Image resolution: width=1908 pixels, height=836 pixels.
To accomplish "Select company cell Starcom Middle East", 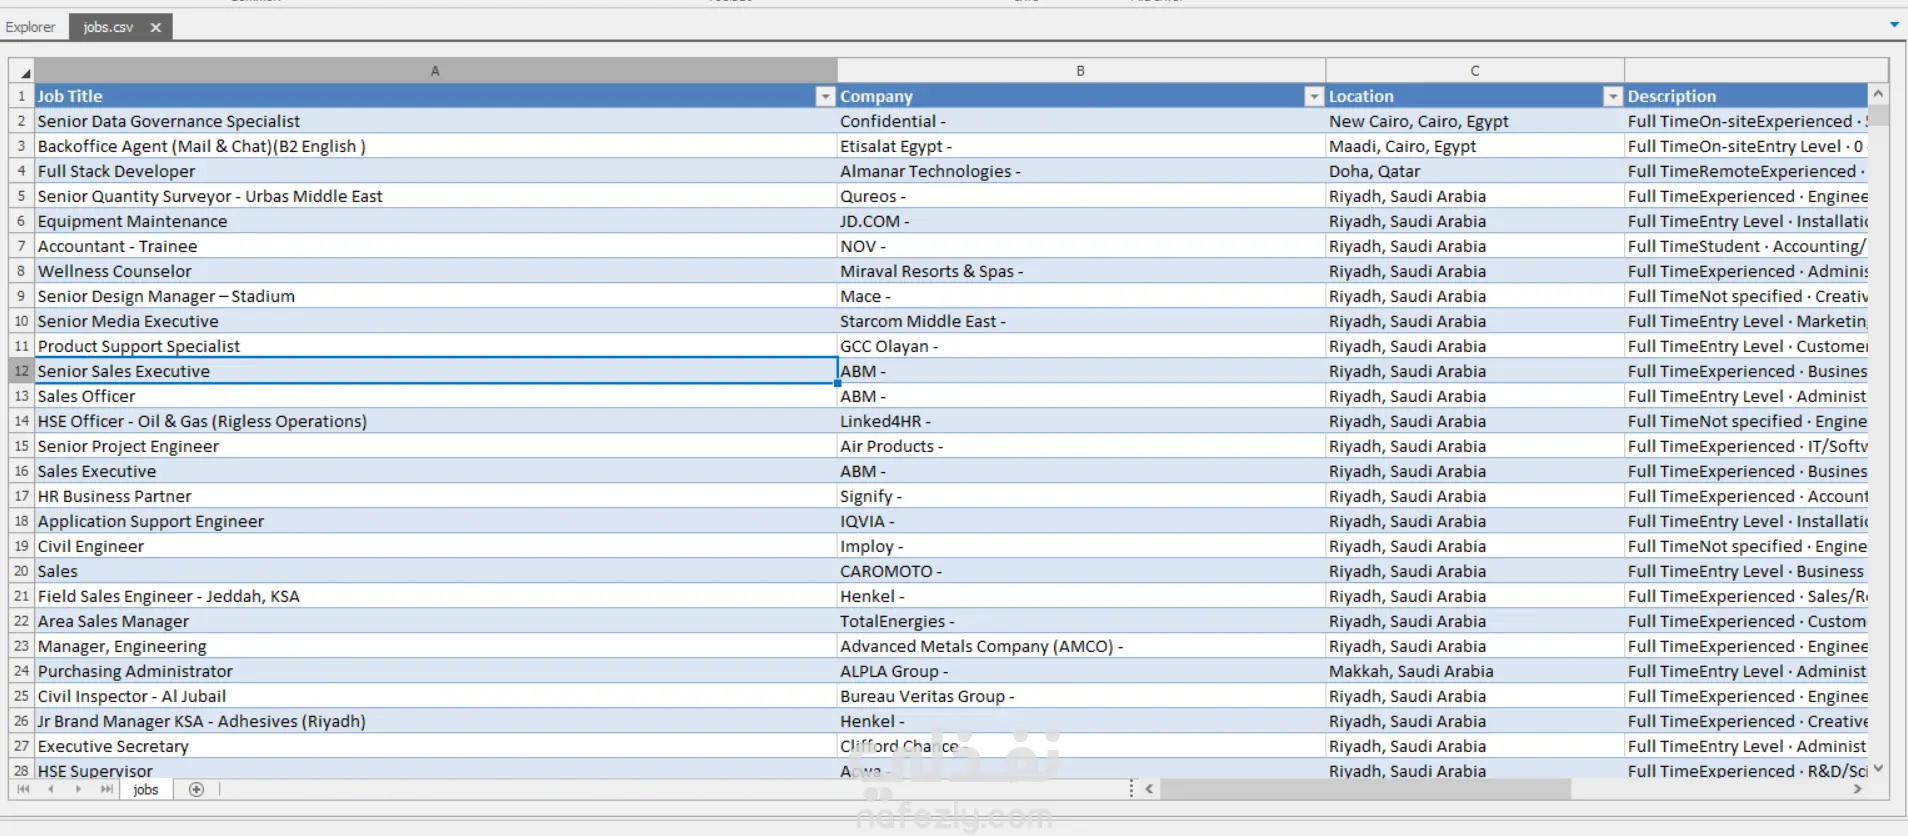I will pyautogui.click(x=1081, y=321).
